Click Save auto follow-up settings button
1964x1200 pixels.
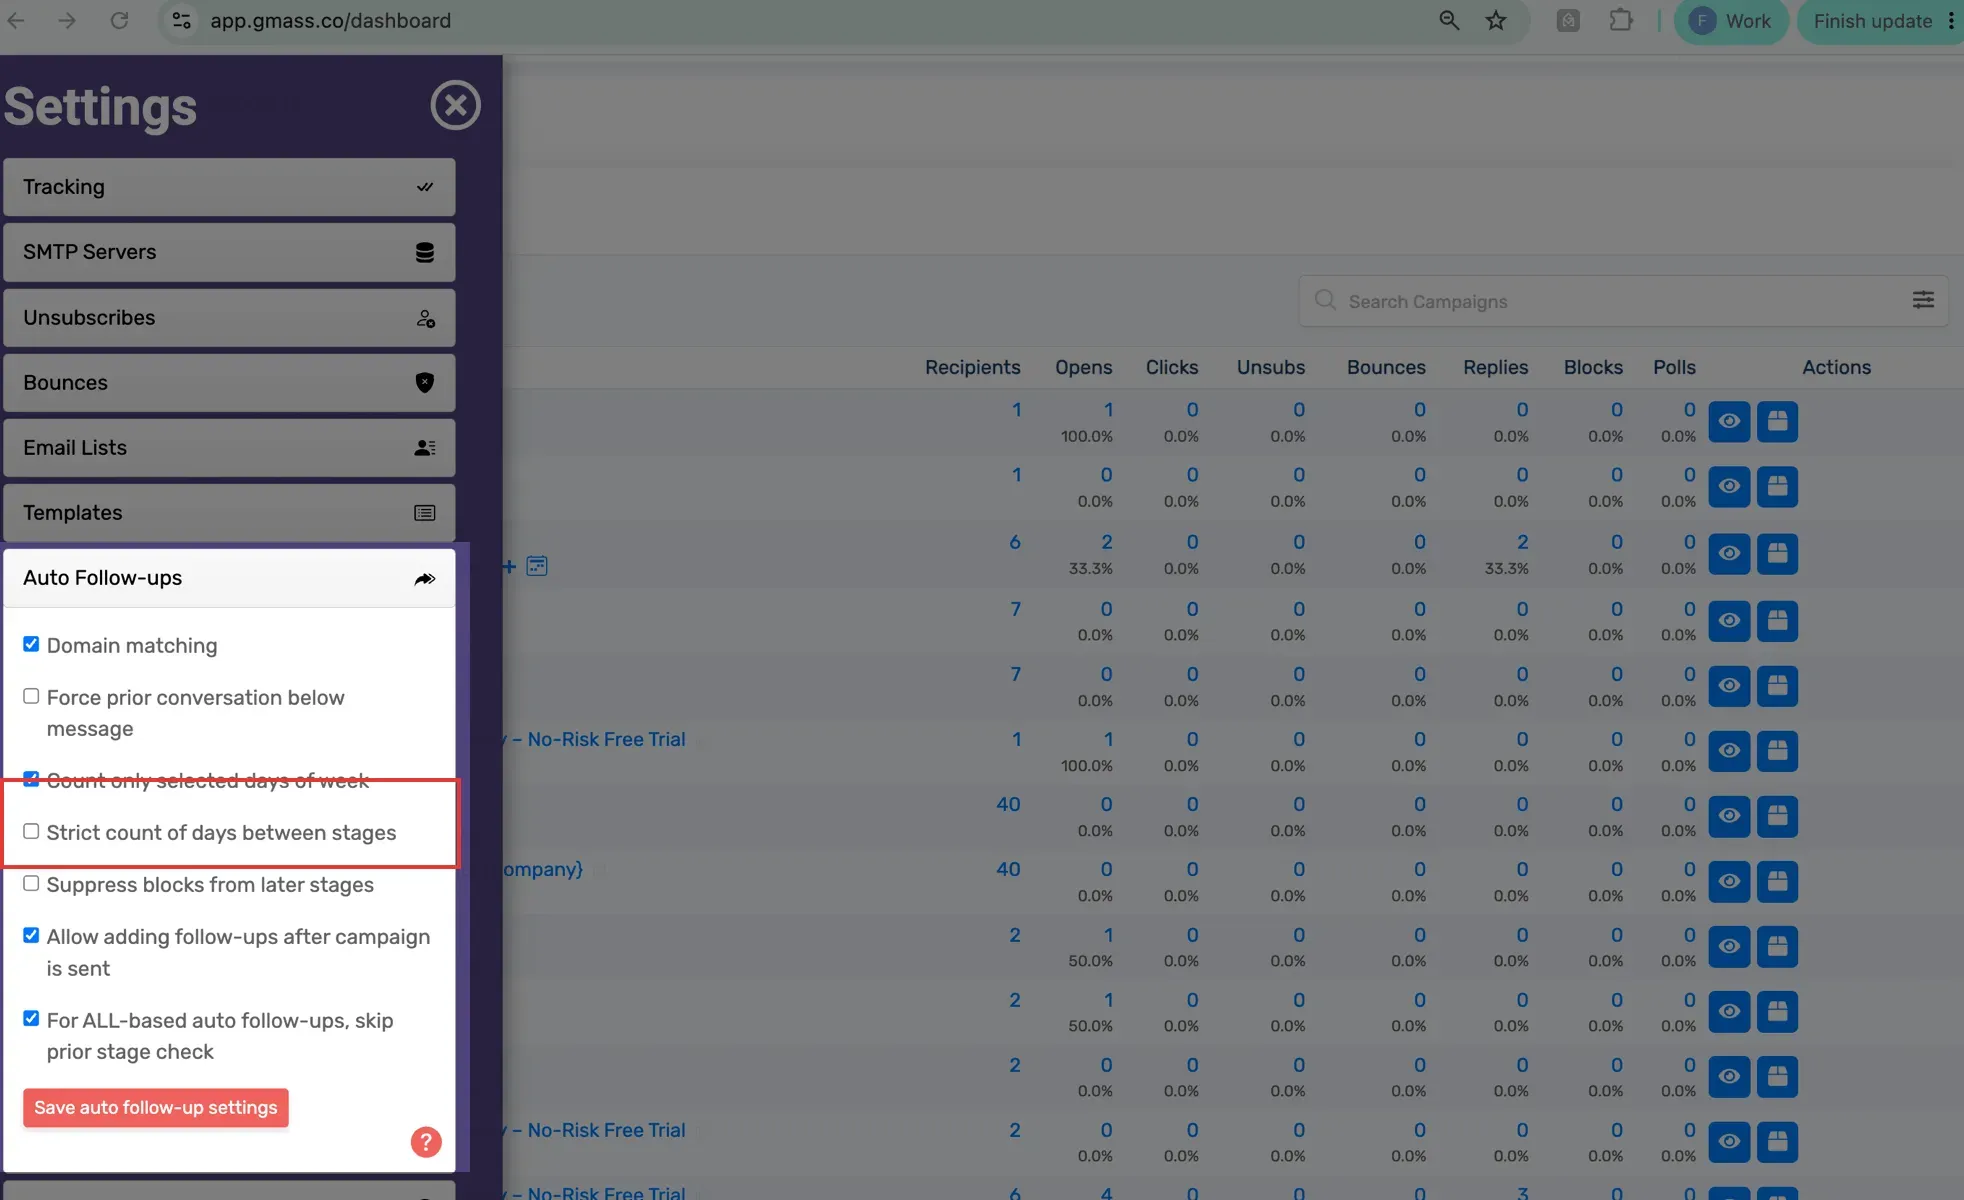pyautogui.click(x=156, y=1107)
